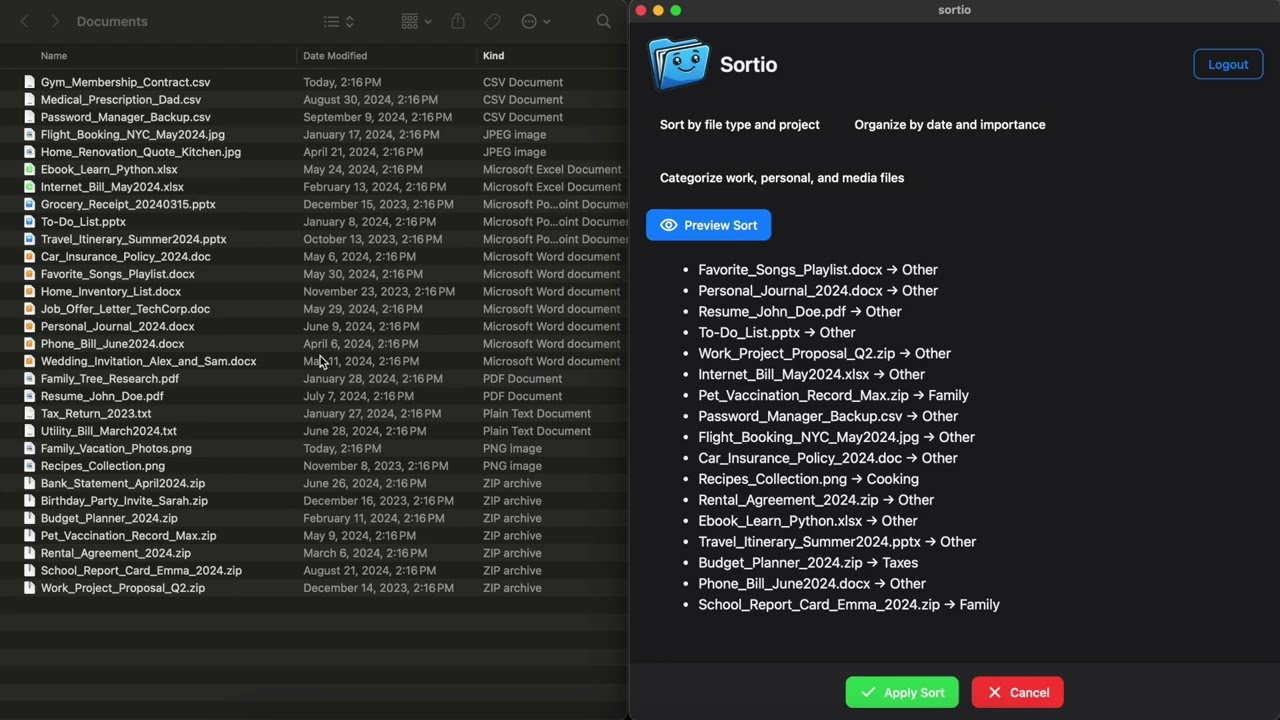Click the Finder forward arrow
1280x720 pixels.
point(55,21)
